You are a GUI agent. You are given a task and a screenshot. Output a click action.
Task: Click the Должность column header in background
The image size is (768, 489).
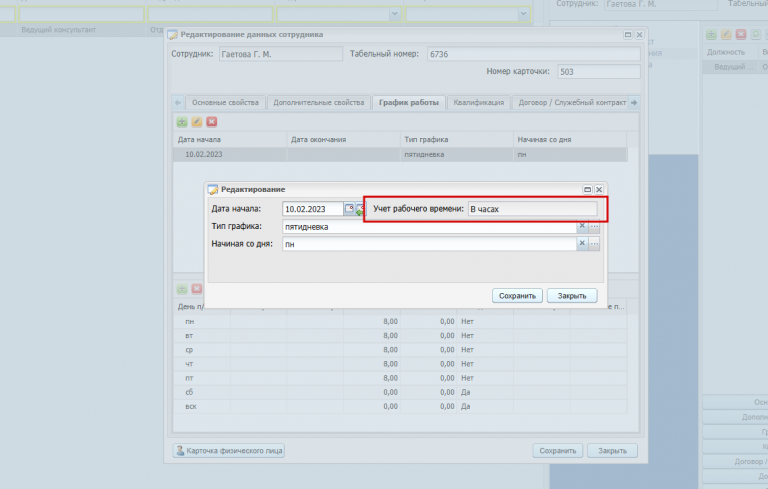[x=730, y=52]
